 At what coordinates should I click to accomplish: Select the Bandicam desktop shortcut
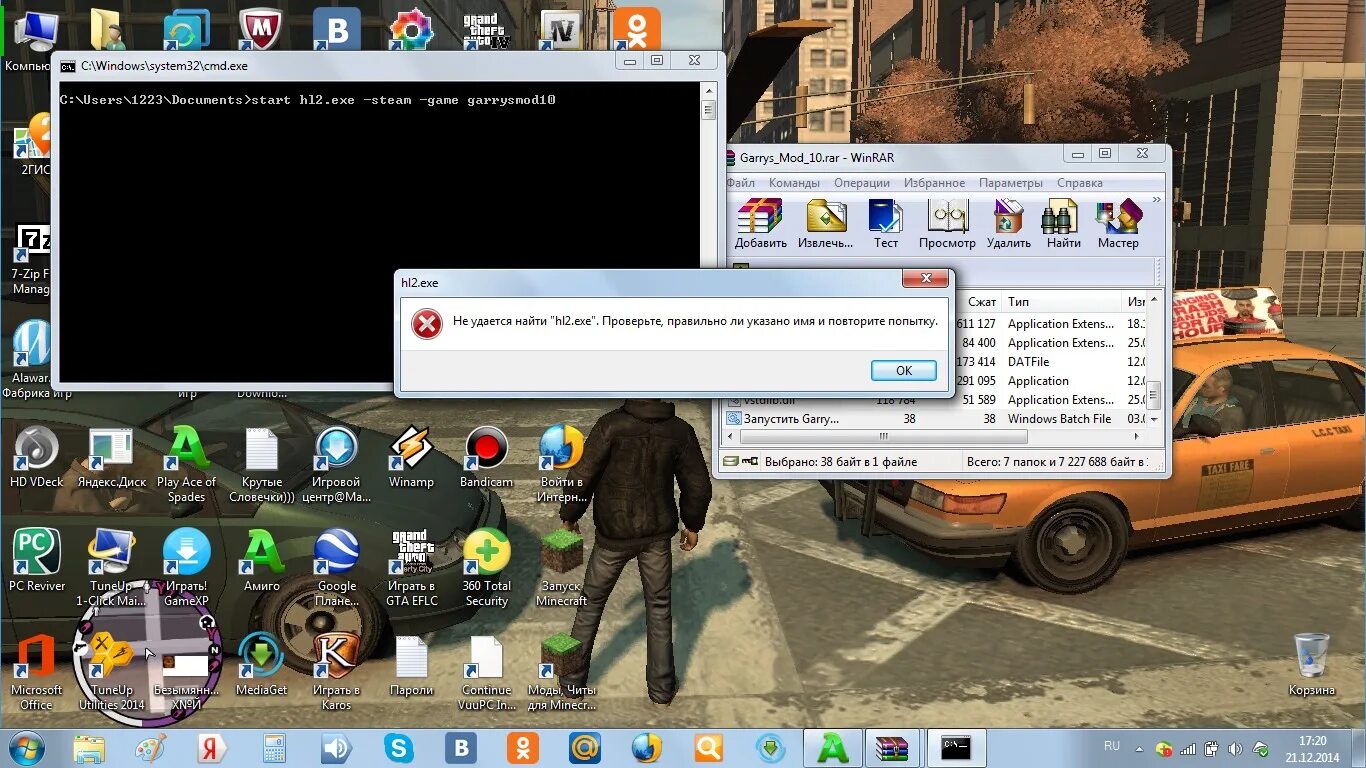click(x=486, y=458)
